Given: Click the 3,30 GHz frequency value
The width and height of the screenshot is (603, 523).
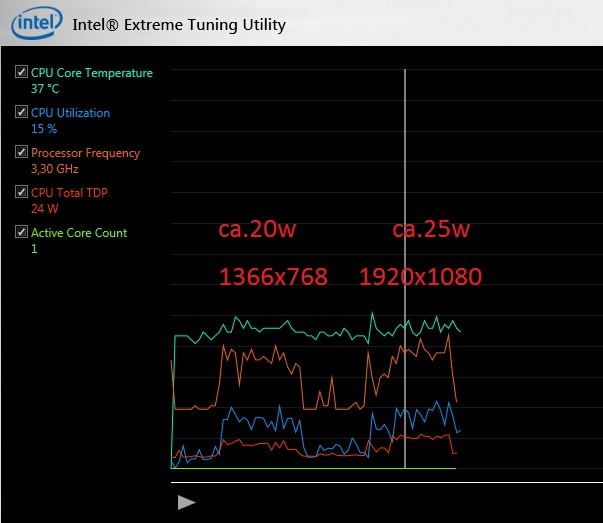Looking at the screenshot, I should pyautogui.click(x=55, y=169).
